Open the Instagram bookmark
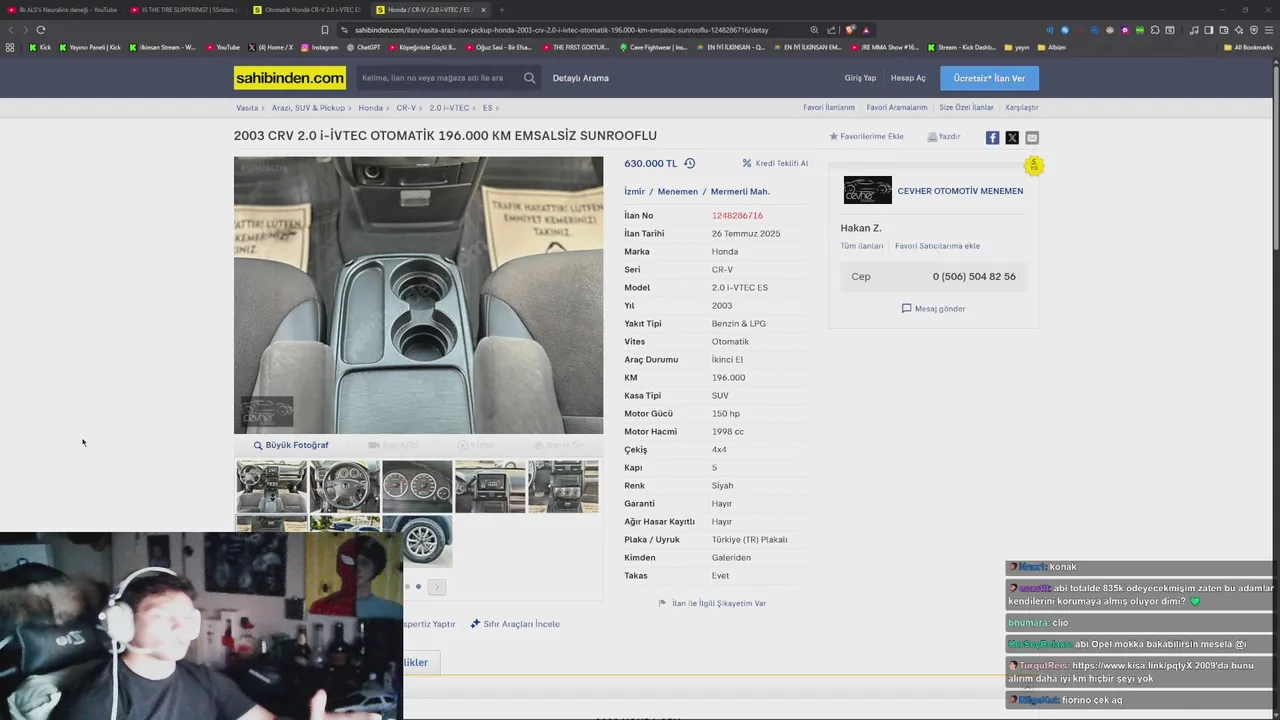This screenshot has height=720, width=1280. tap(320, 47)
